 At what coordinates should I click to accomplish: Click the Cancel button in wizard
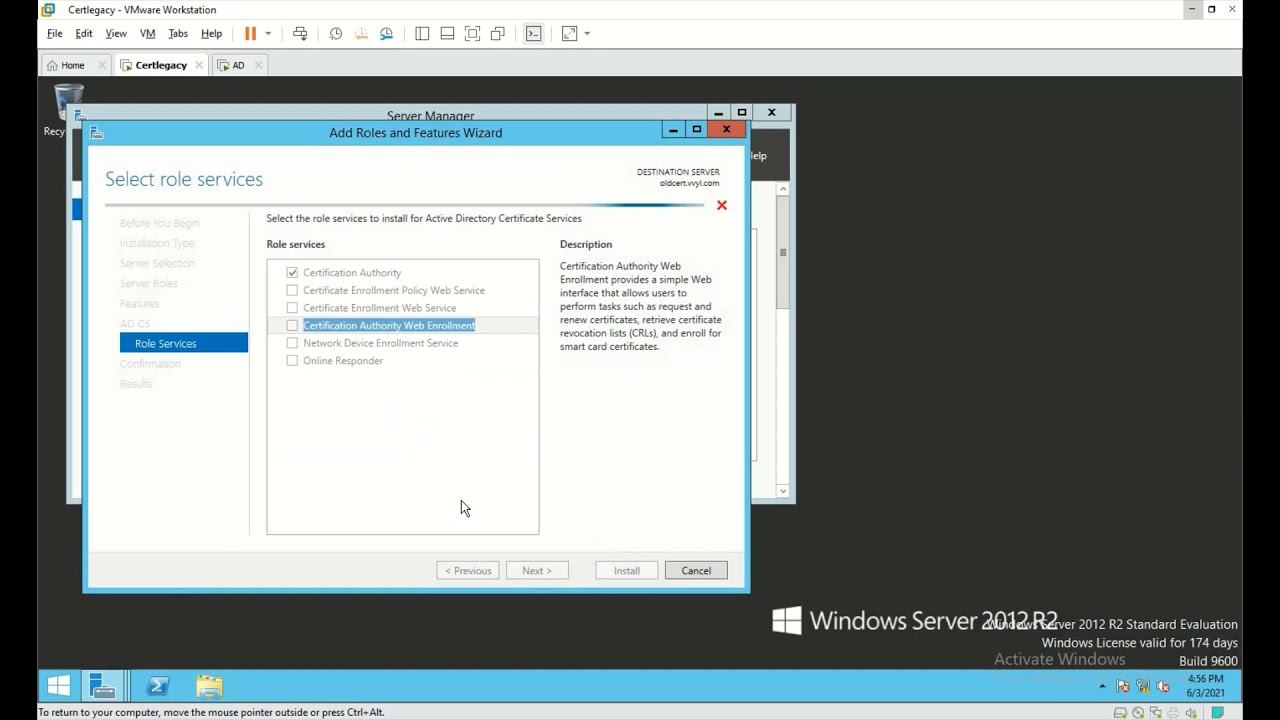pos(696,571)
